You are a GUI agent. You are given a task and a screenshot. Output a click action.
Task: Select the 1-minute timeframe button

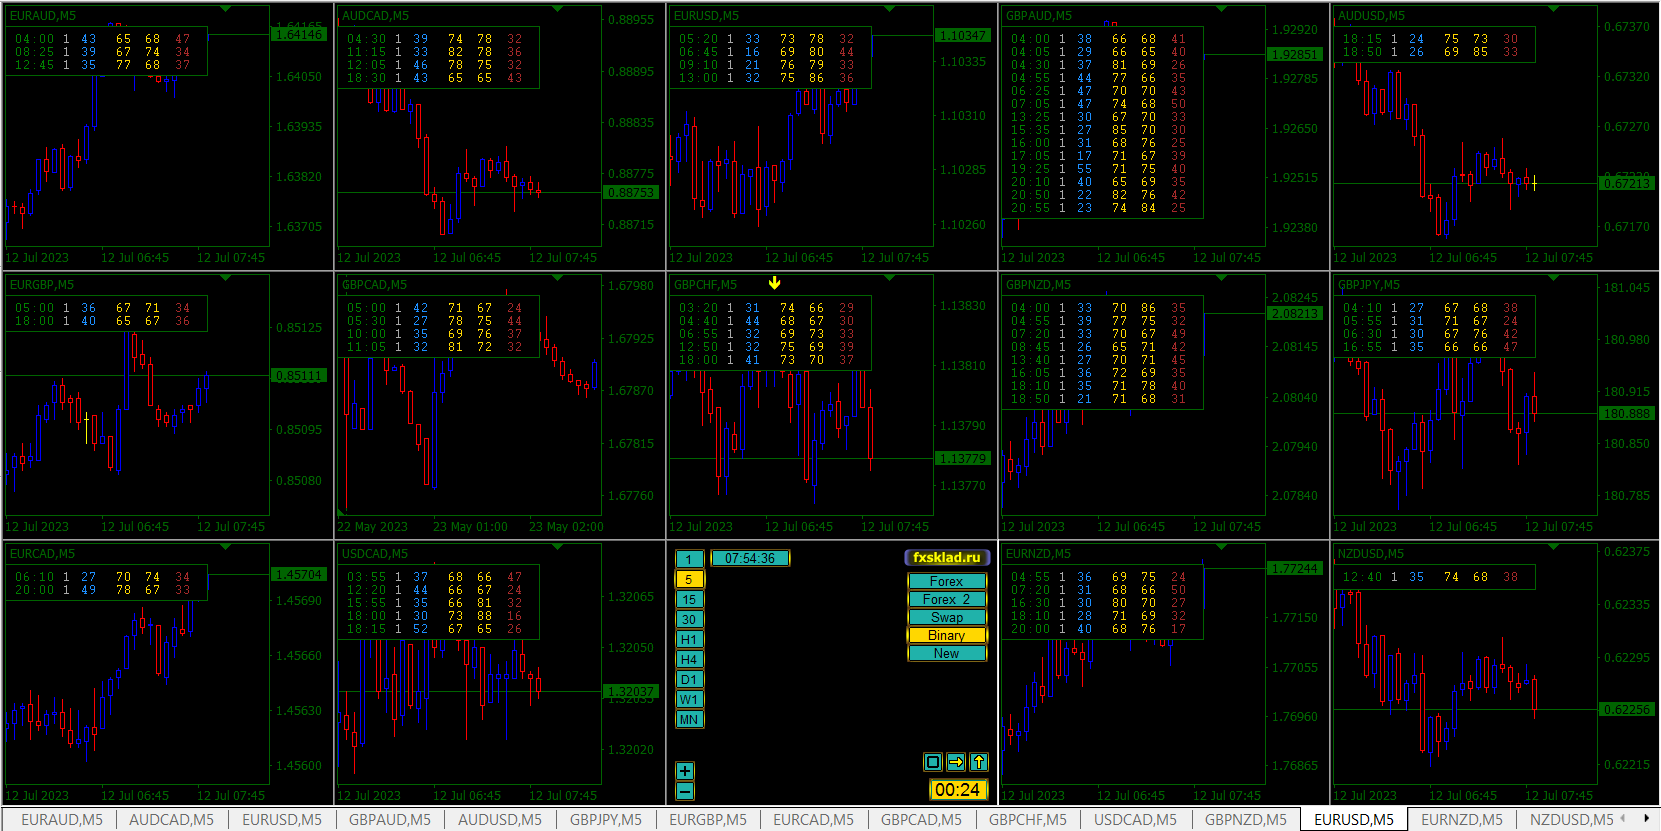pyautogui.click(x=689, y=560)
